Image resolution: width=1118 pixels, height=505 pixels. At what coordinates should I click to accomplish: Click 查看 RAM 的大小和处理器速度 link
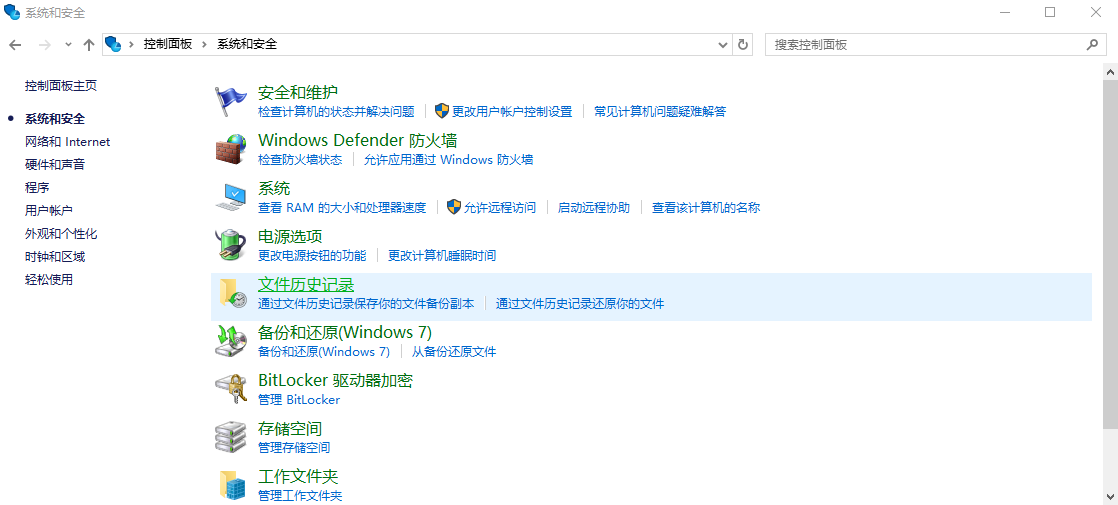click(342, 208)
